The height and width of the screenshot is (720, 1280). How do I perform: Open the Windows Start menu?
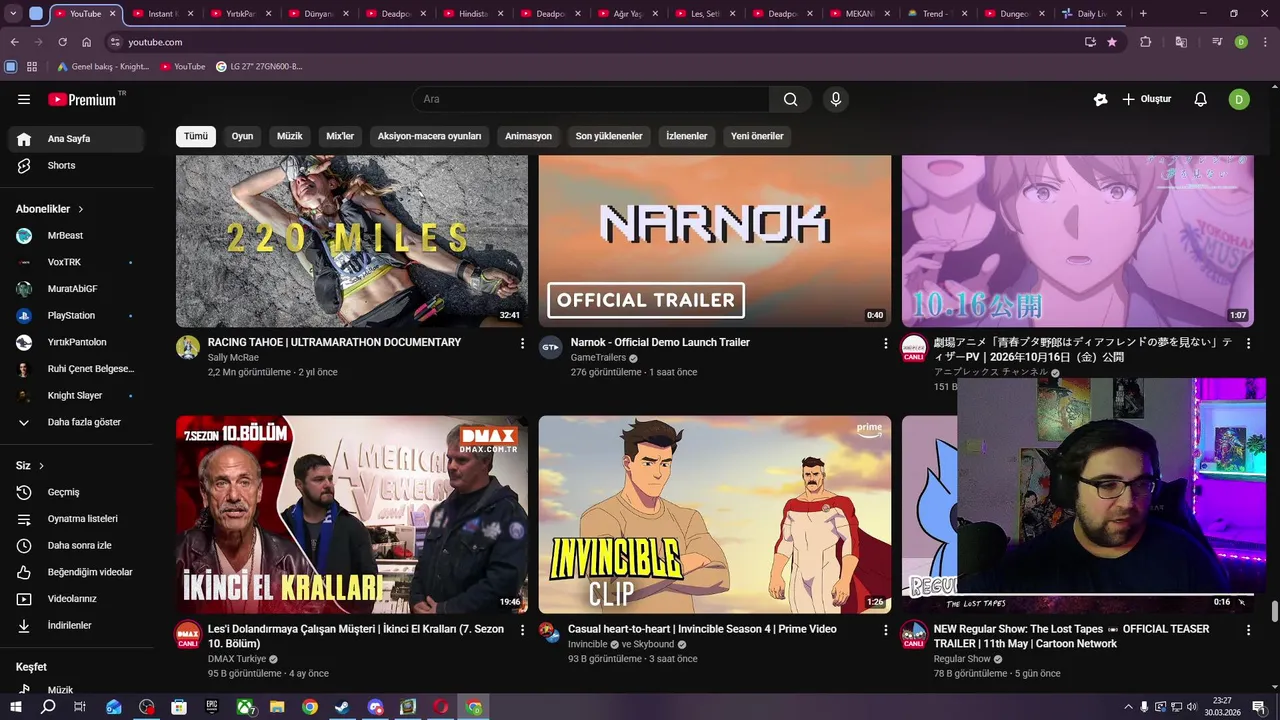coord(16,707)
